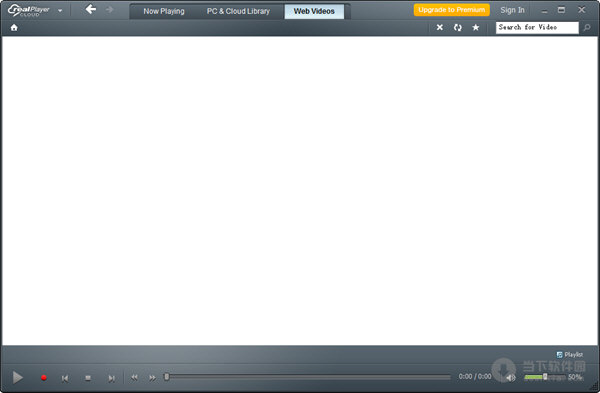Click the Upgrade to Premium button
This screenshot has height=393, width=600.
pos(452,10)
